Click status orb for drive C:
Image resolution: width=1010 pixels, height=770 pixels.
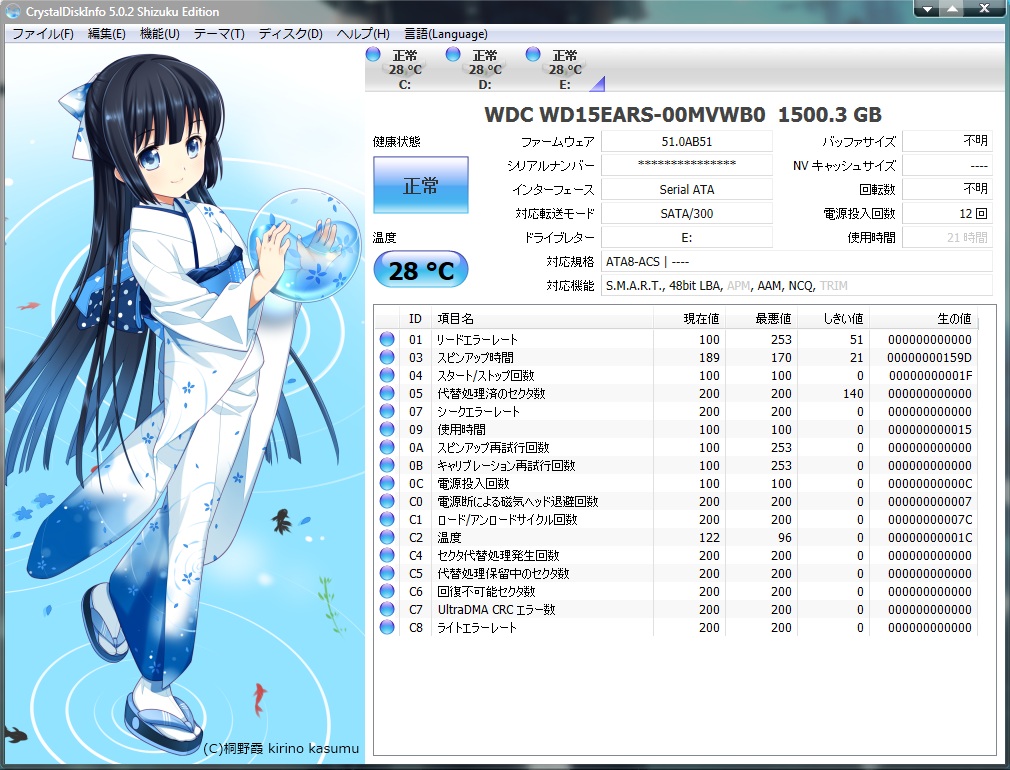pos(373,54)
